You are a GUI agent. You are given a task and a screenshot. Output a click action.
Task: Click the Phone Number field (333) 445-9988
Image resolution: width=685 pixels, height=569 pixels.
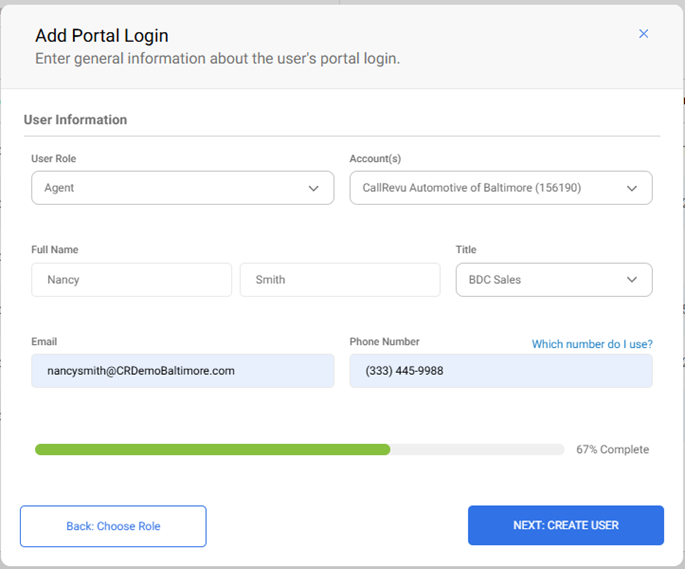click(x=501, y=371)
